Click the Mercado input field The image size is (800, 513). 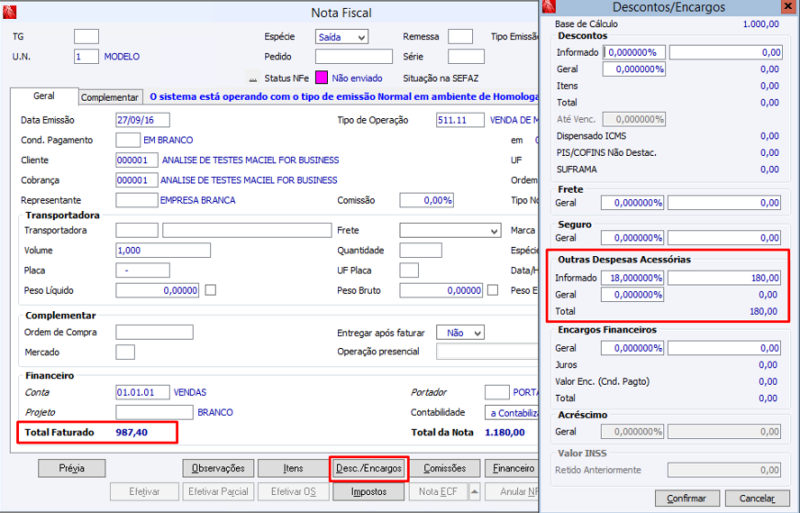[125, 352]
